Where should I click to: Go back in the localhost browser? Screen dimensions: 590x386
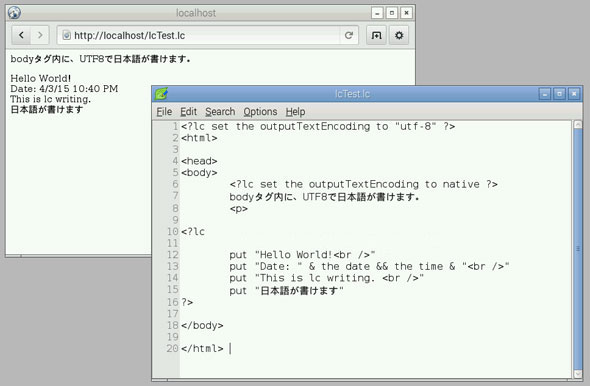coord(21,35)
